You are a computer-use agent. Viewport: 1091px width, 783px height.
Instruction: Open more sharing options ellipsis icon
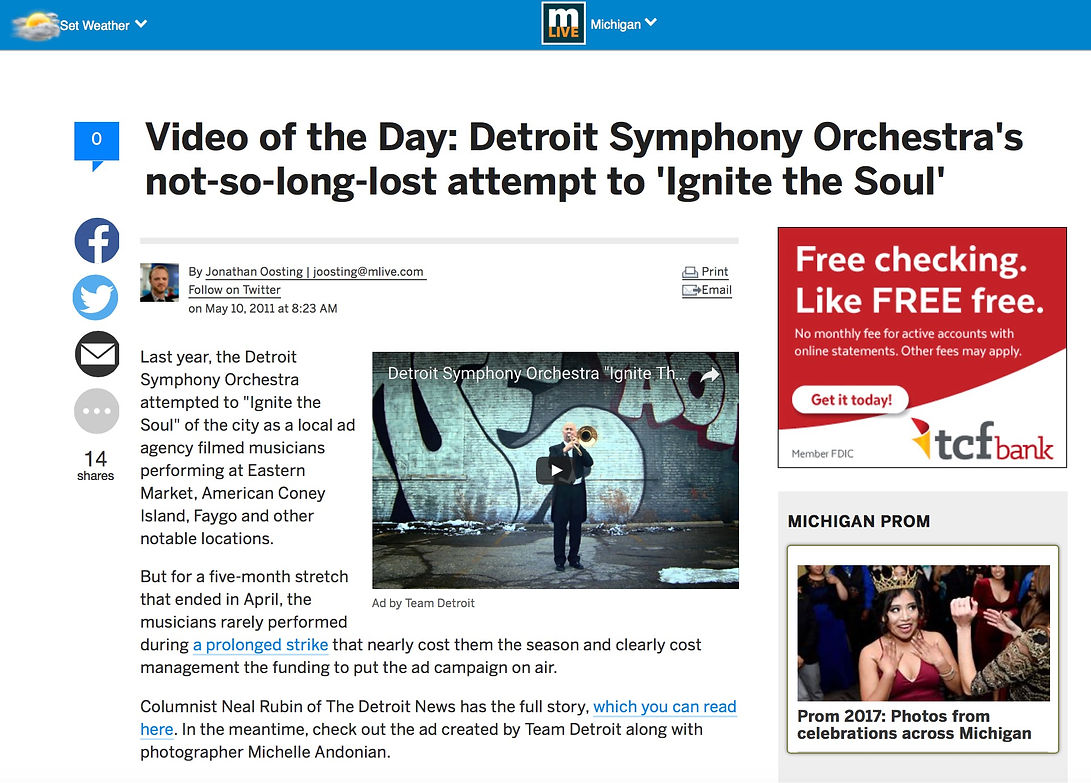tap(97, 411)
